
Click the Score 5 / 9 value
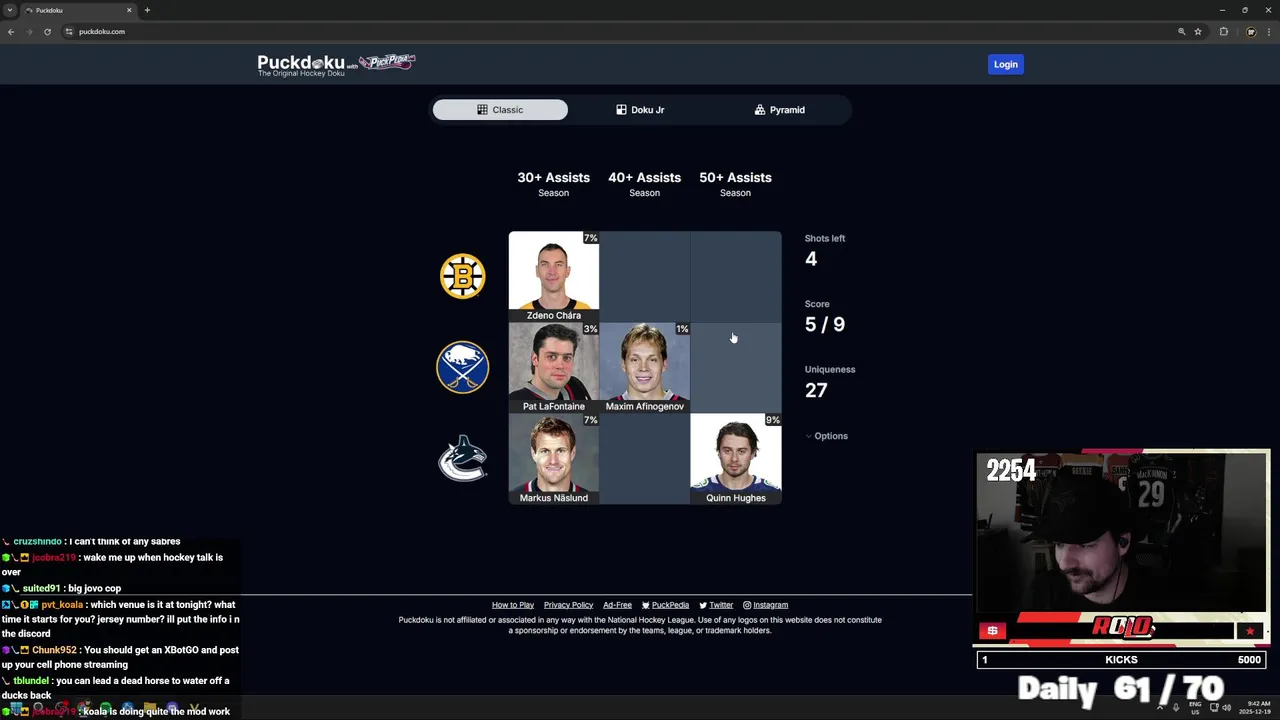click(x=825, y=324)
